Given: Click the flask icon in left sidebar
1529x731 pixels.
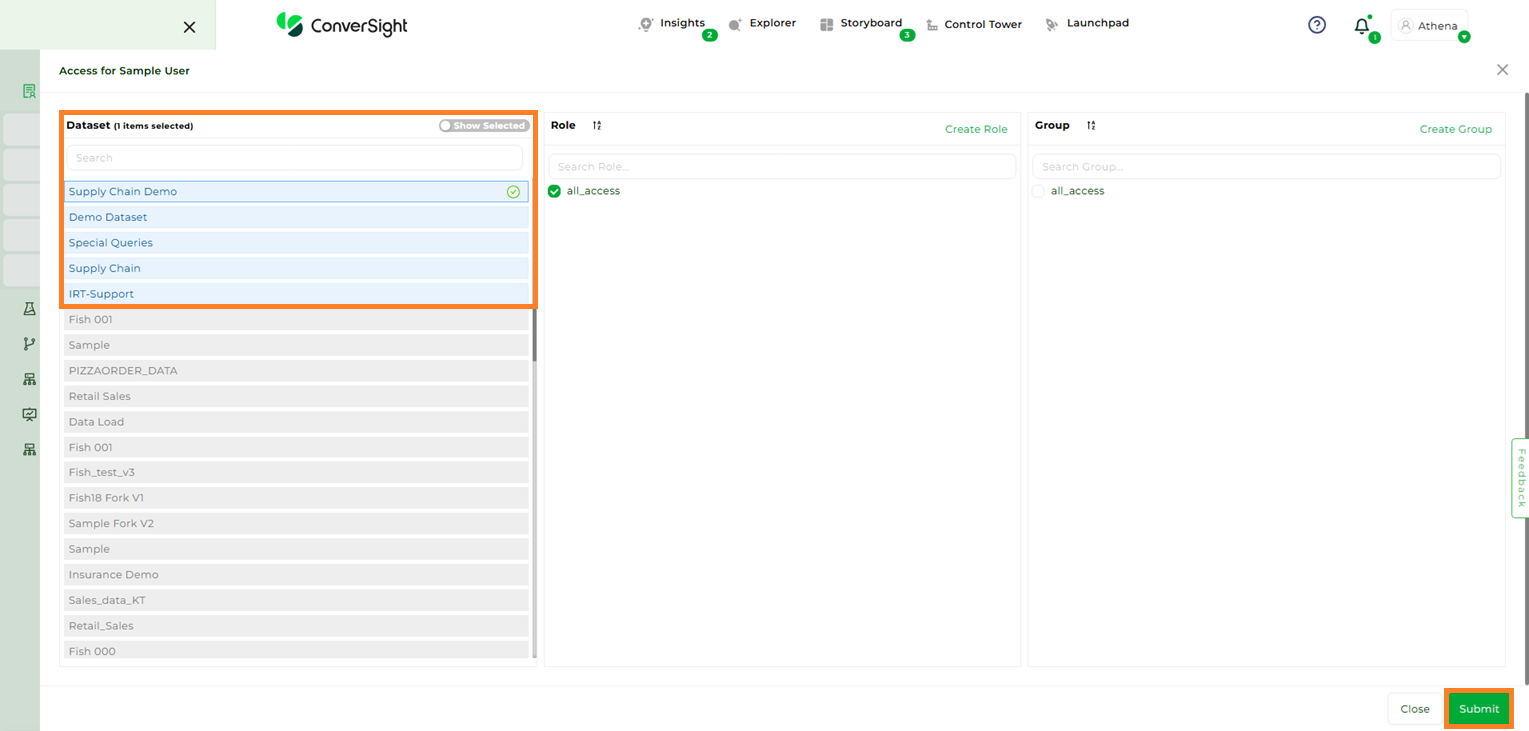Looking at the screenshot, I should [x=30, y=309].
